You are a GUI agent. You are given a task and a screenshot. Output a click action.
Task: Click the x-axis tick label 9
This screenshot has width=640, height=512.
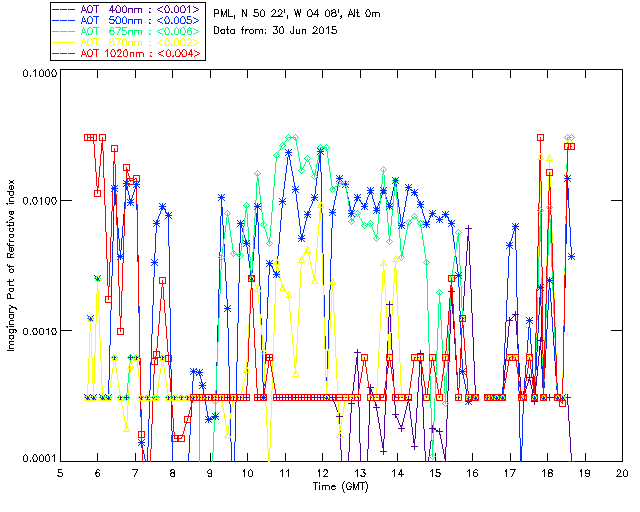[210, 473]
